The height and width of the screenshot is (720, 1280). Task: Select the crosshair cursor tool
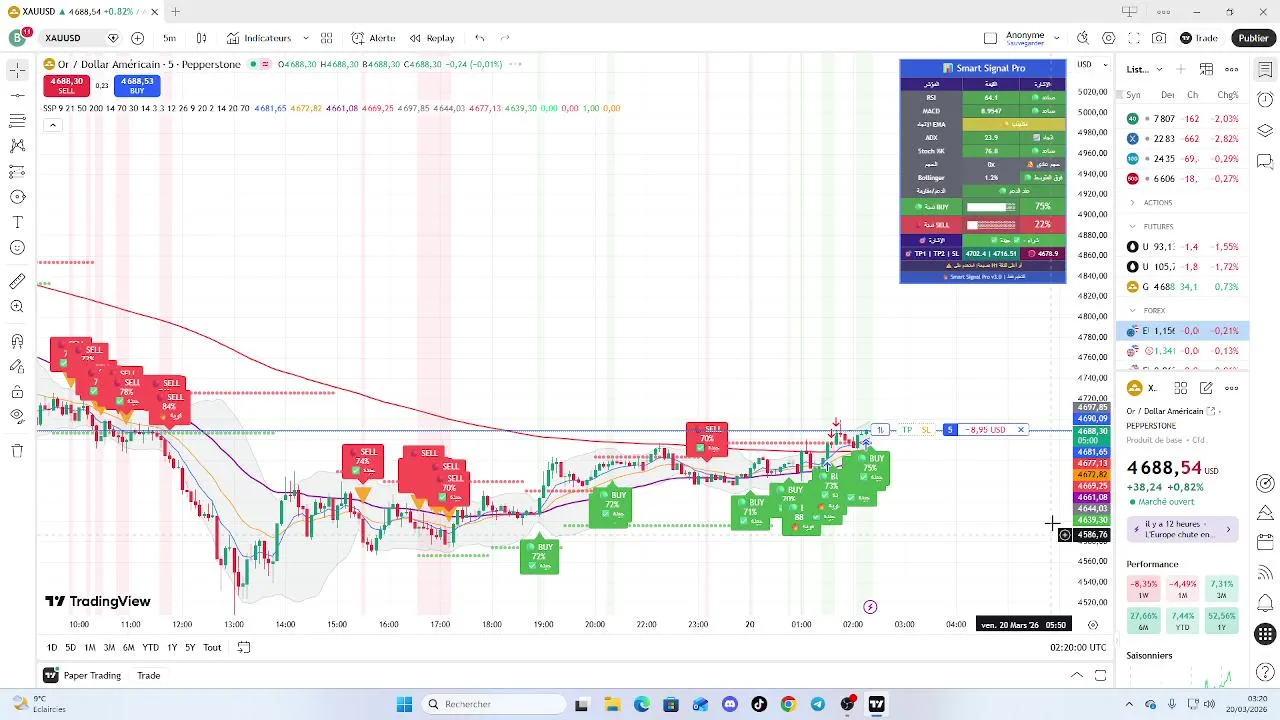click(17, 70)
